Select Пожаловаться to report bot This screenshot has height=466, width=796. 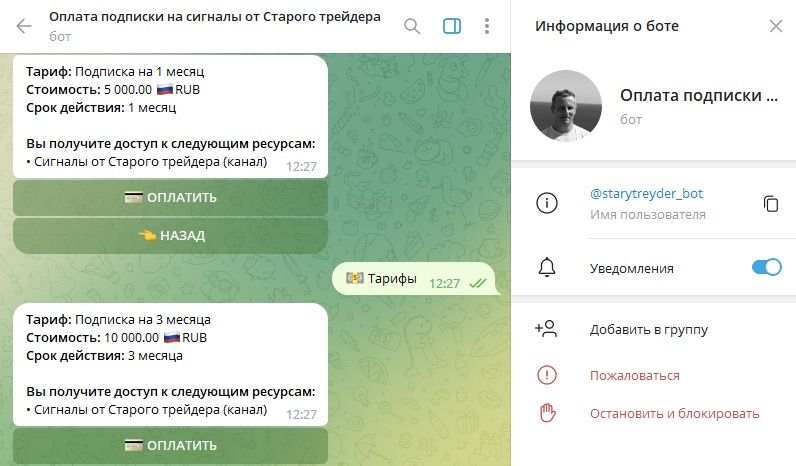pos(635,376)
